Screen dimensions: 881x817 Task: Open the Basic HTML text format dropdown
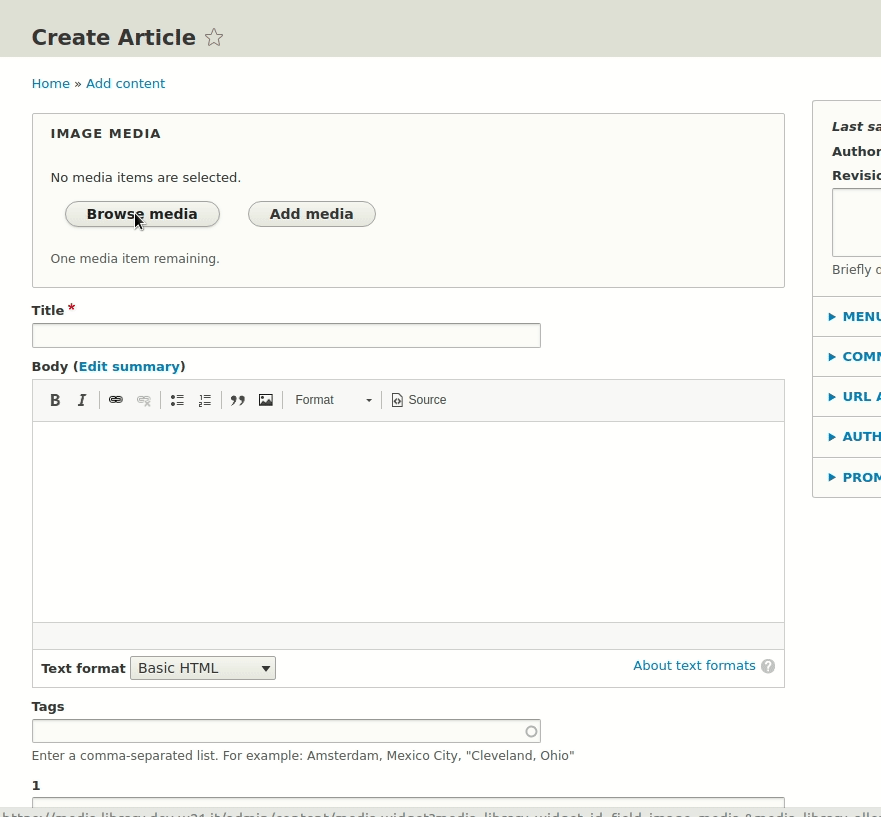tap(202, 668)
